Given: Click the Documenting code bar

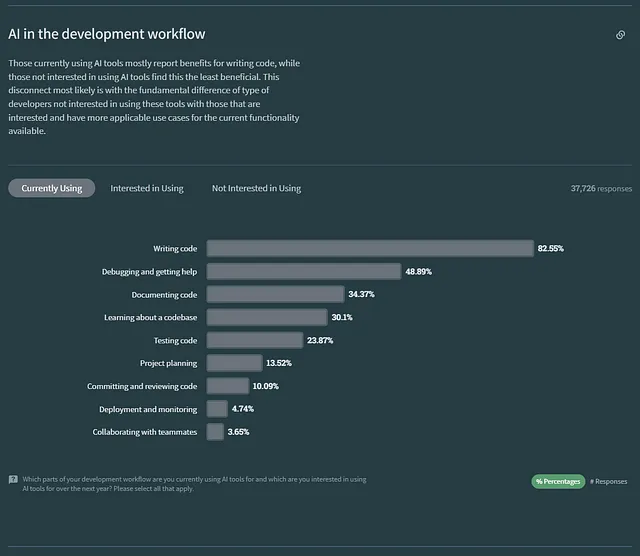Looking at the screenshot, I should (x=275, y=294).
